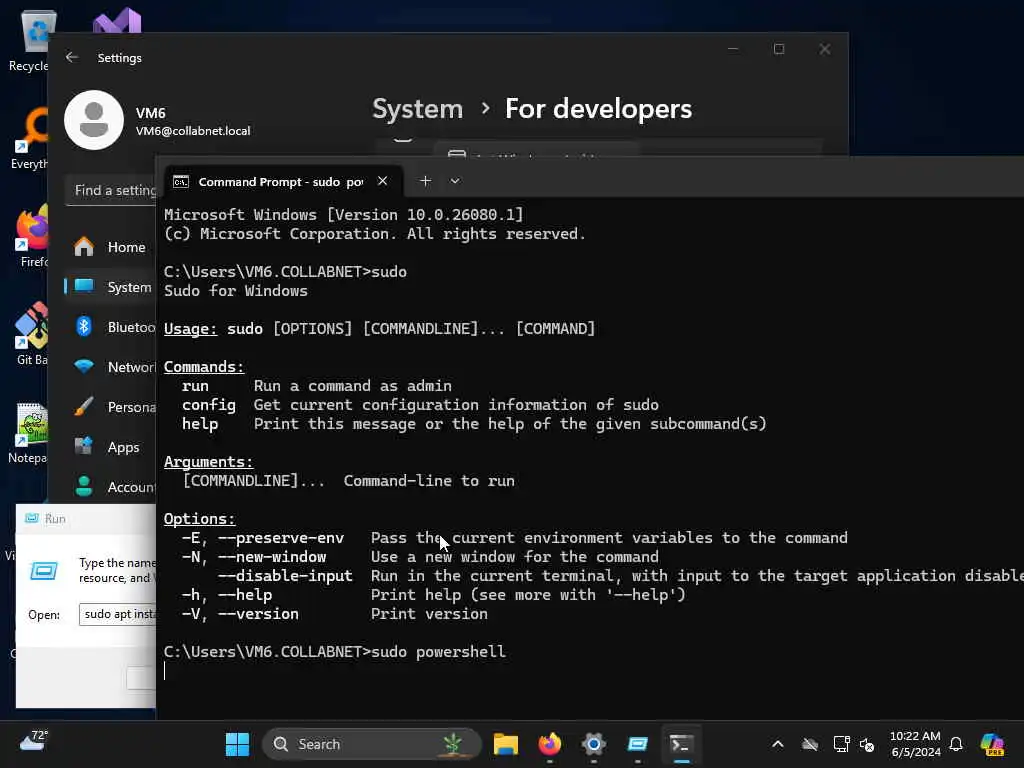The image size is (1024, 768).
Task: Select System in Settings sidebar
Action: [x=111, y=287]
